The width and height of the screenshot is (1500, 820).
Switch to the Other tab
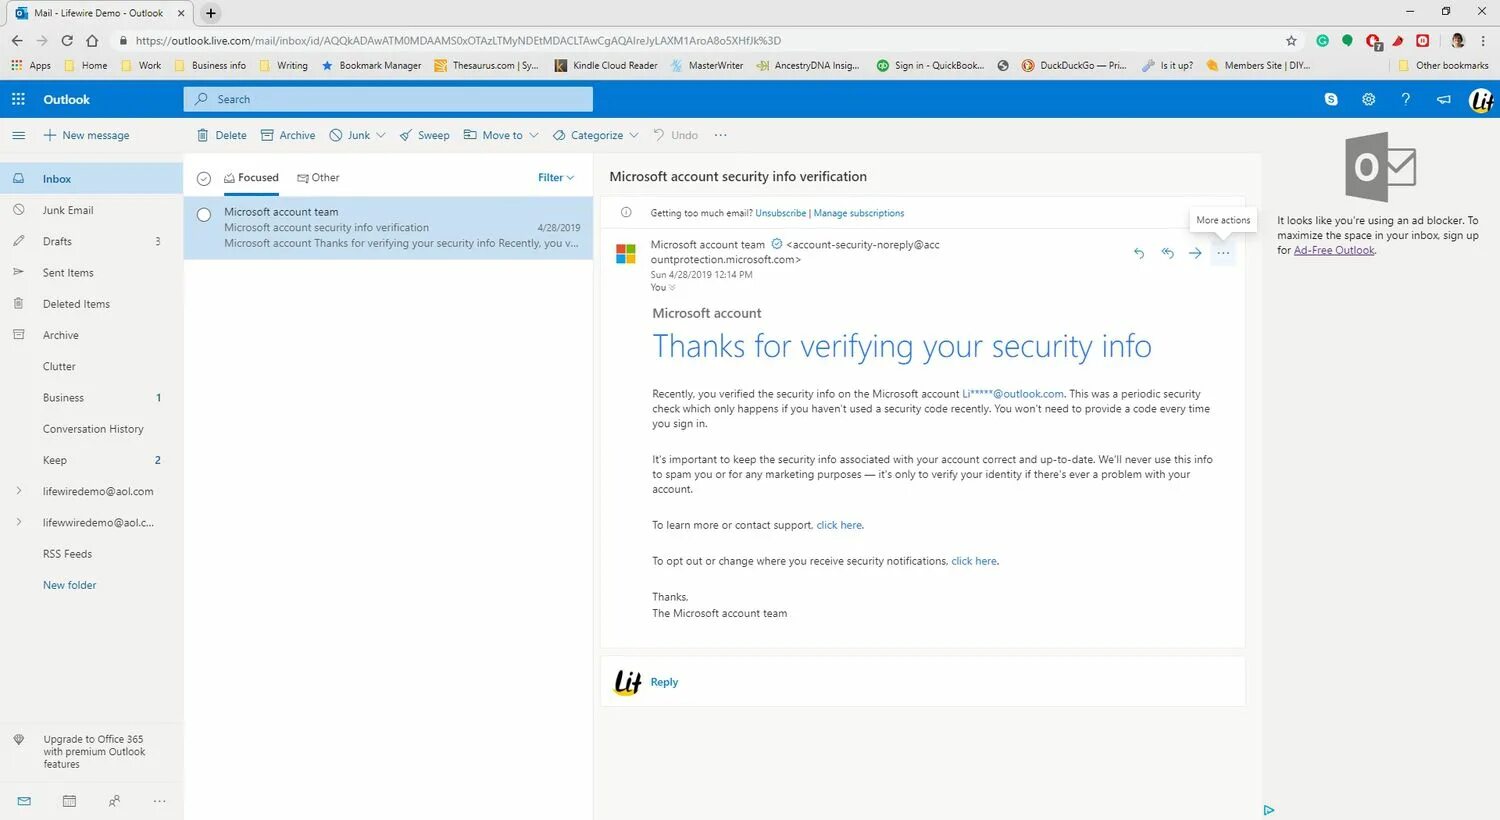318,177
